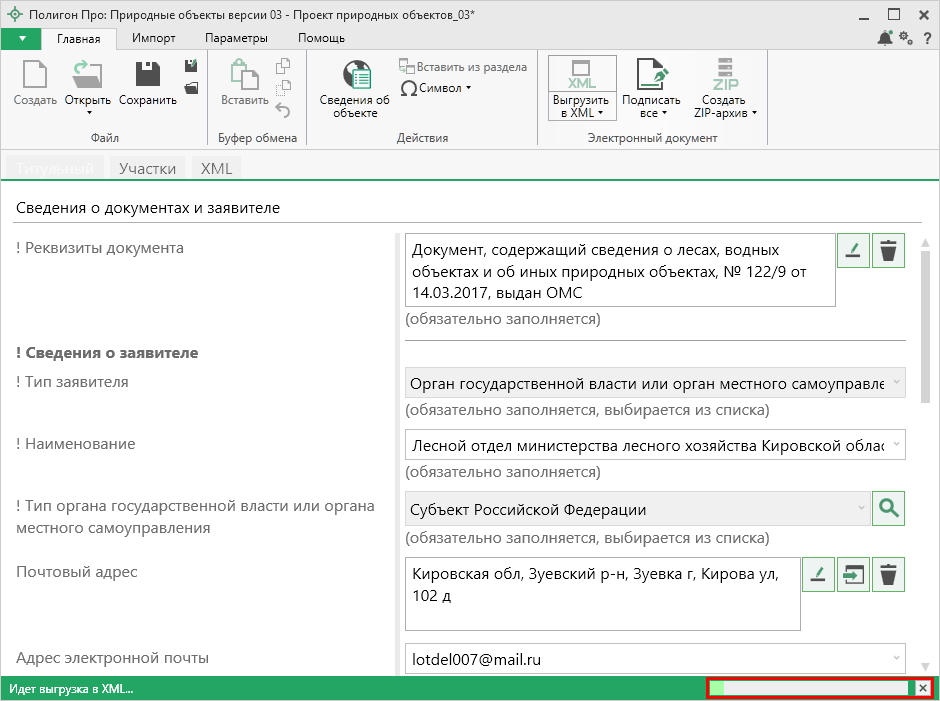The image size is (940, 701).
Task: Click the help question mark icon
Action: (x=926, y=38)
